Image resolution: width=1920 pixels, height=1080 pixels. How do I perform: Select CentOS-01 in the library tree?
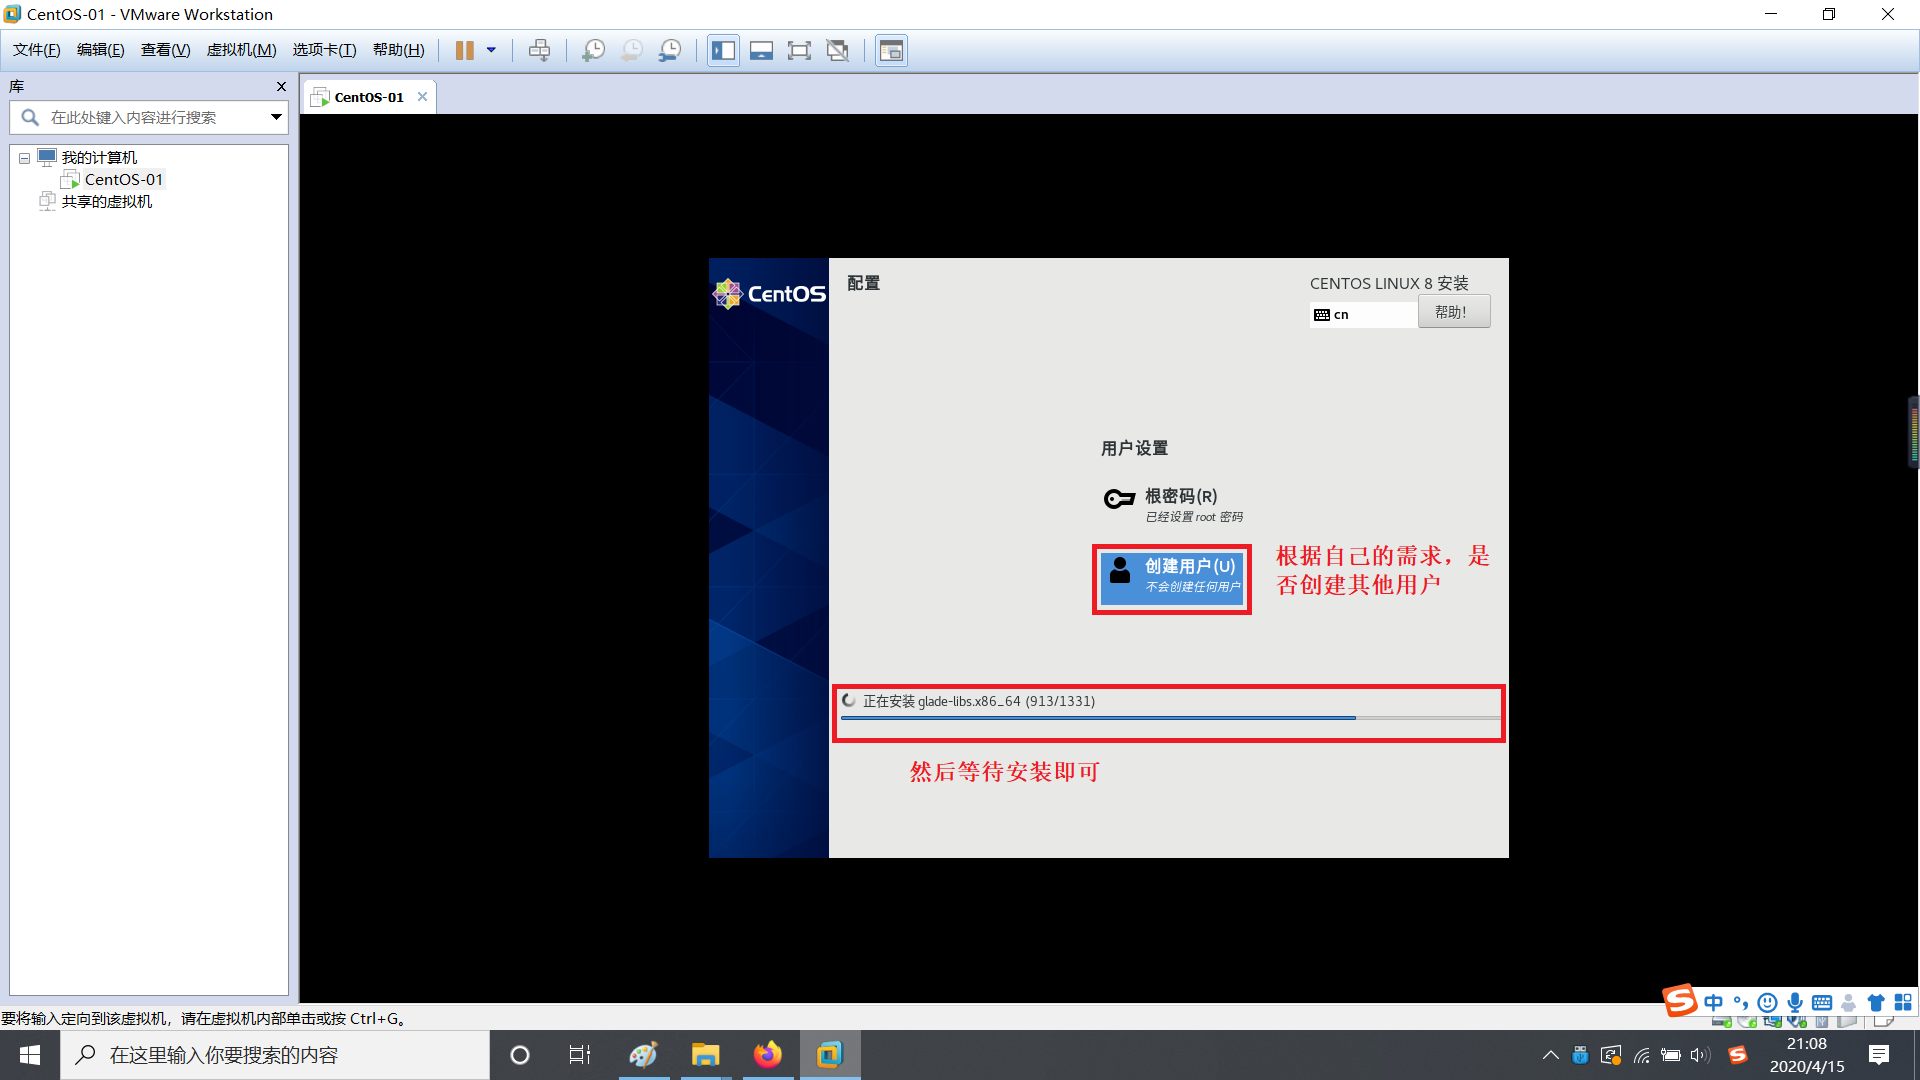pos(123,180)
